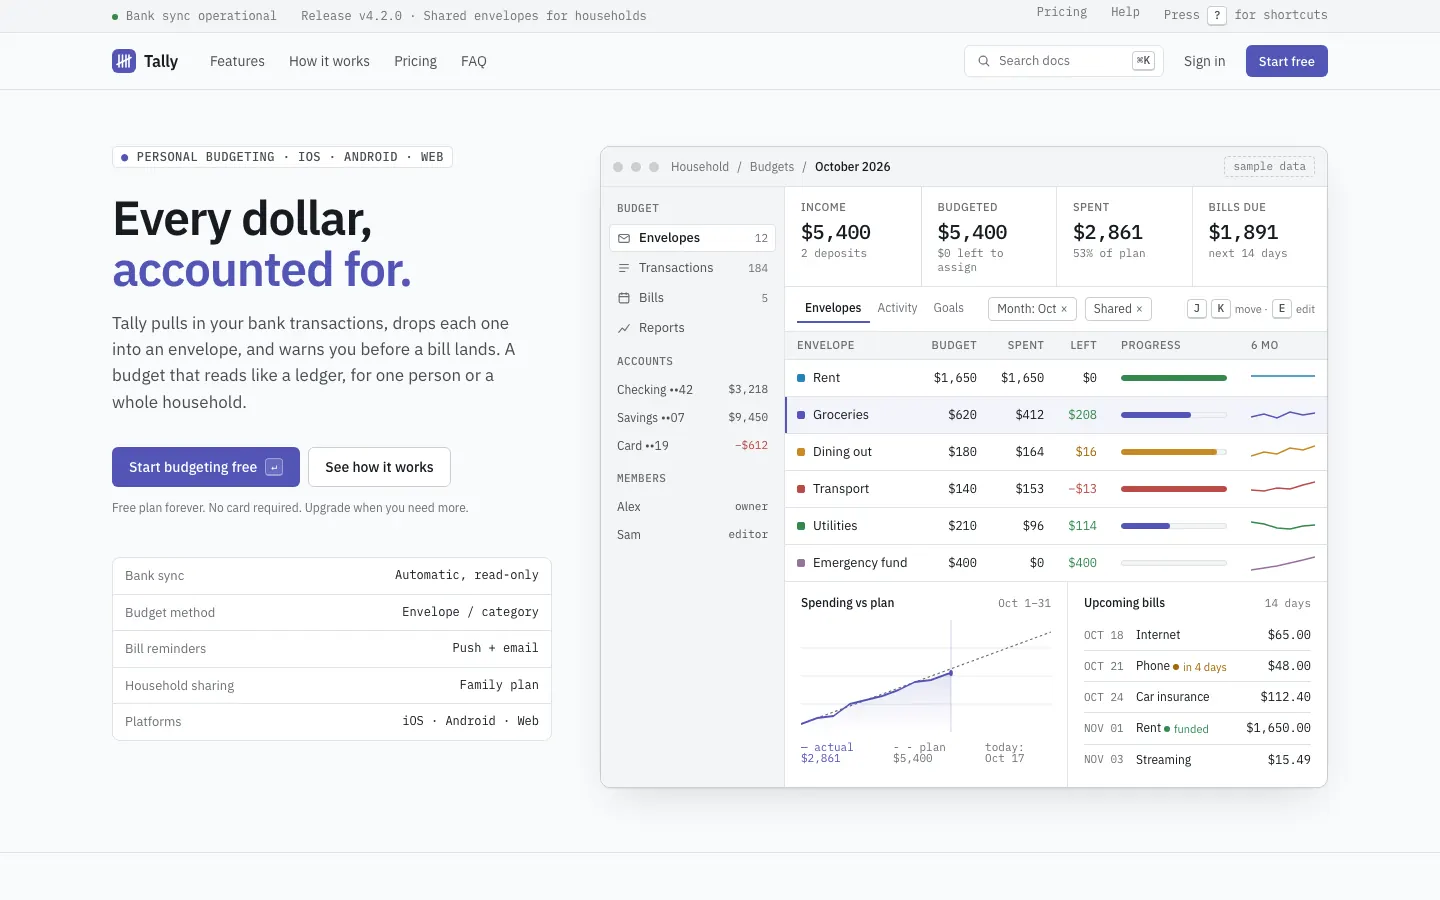Click the Household breadcrumb
This screenshot has width=1440, height=900.
click(x=700, y=167)
